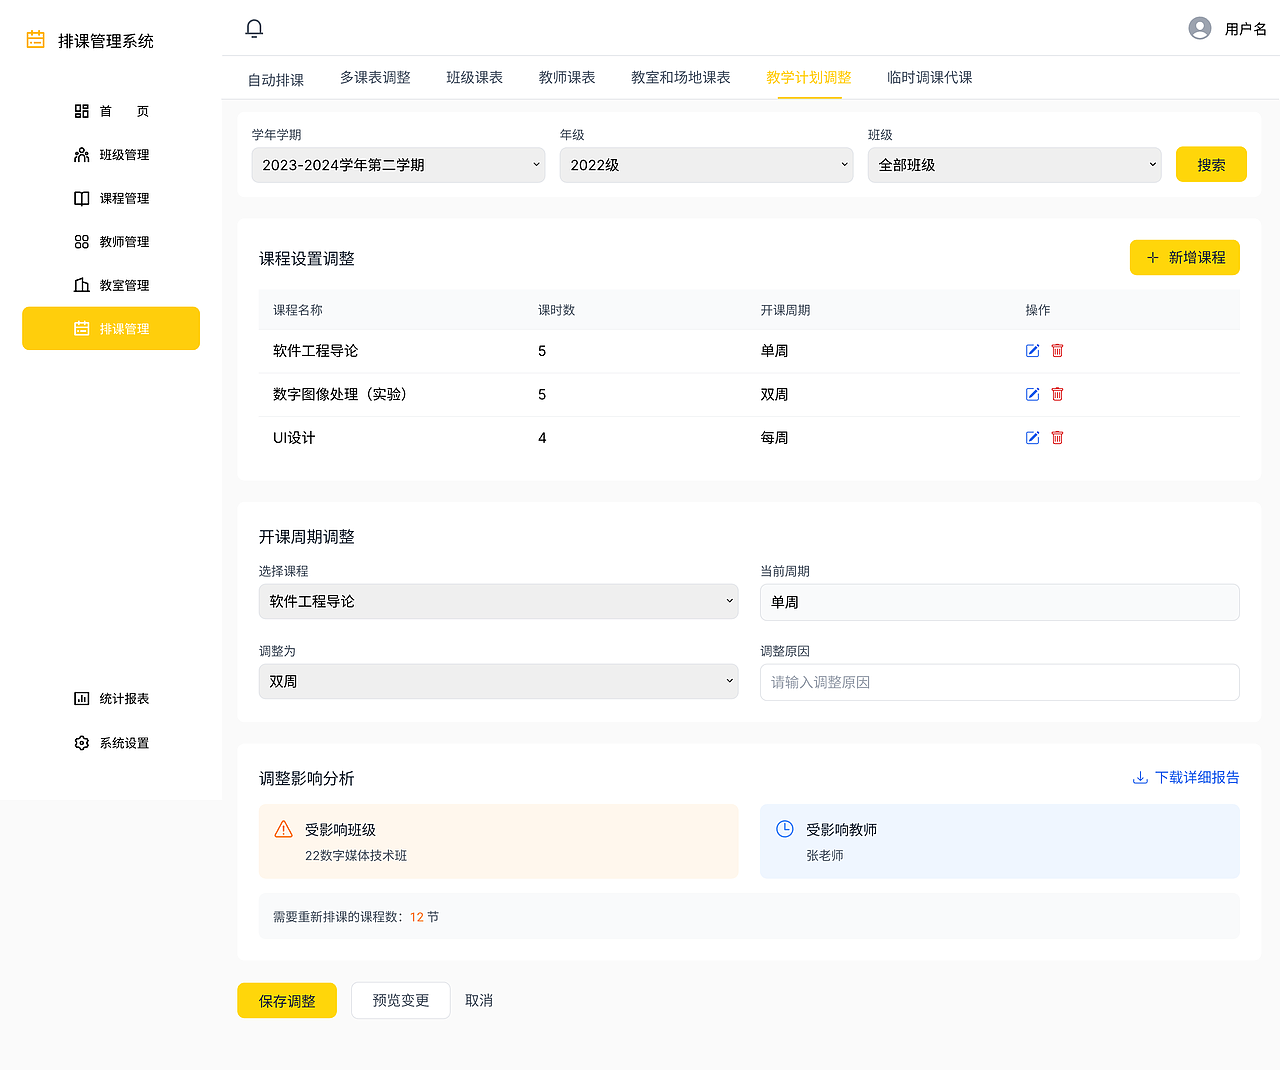1280x1070 pixels.
Task: Open the 学年学期 semester dropdown
Action: tap(398, 164)
